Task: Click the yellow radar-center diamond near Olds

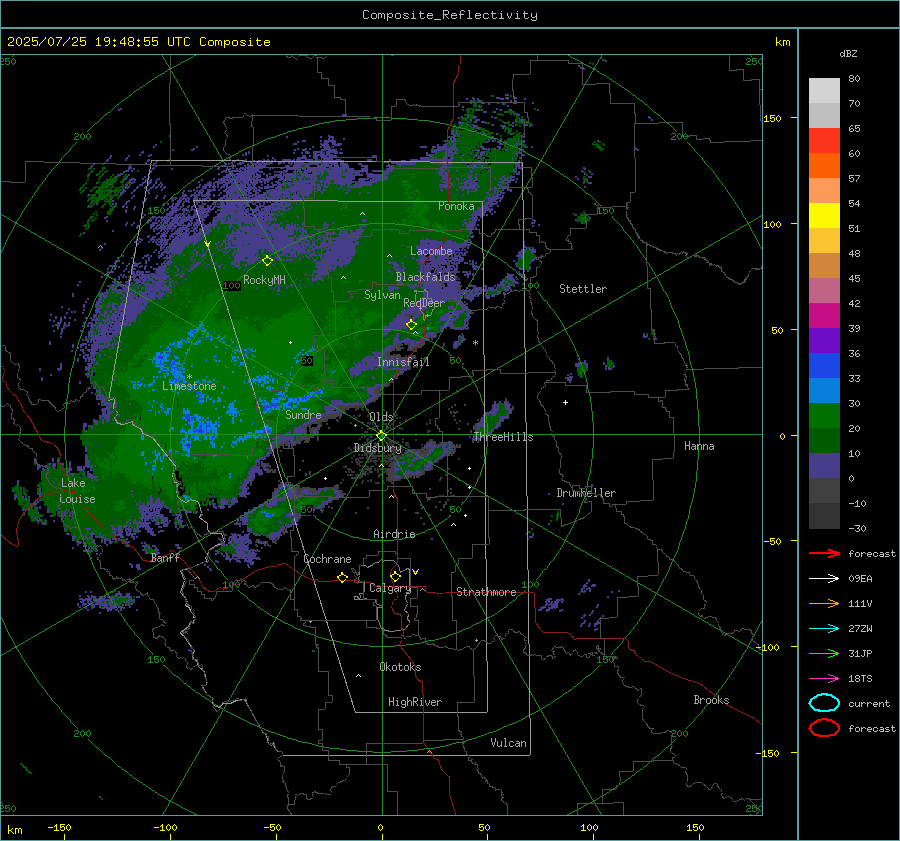Action: coord(381,436)
